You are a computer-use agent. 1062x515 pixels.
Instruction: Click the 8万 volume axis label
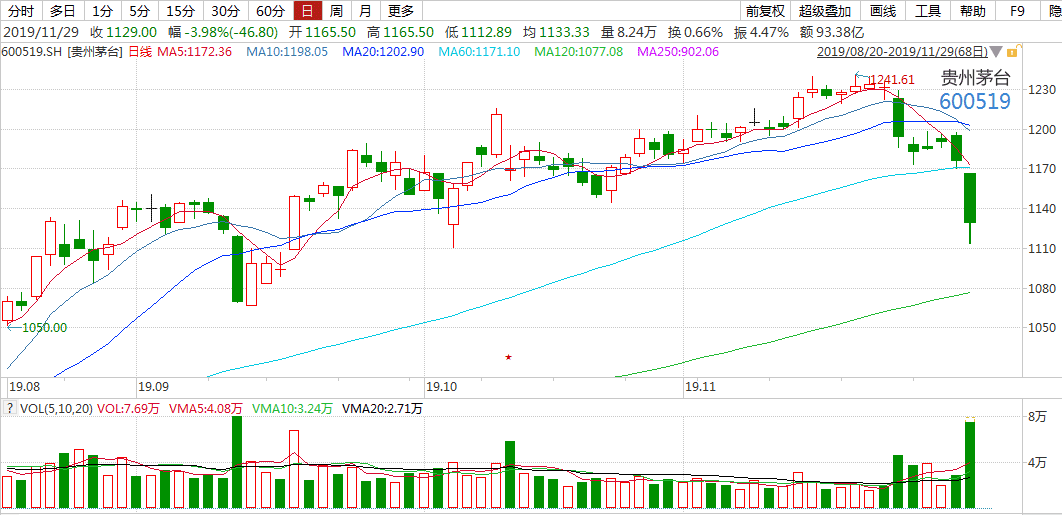tap(1038, 417)
